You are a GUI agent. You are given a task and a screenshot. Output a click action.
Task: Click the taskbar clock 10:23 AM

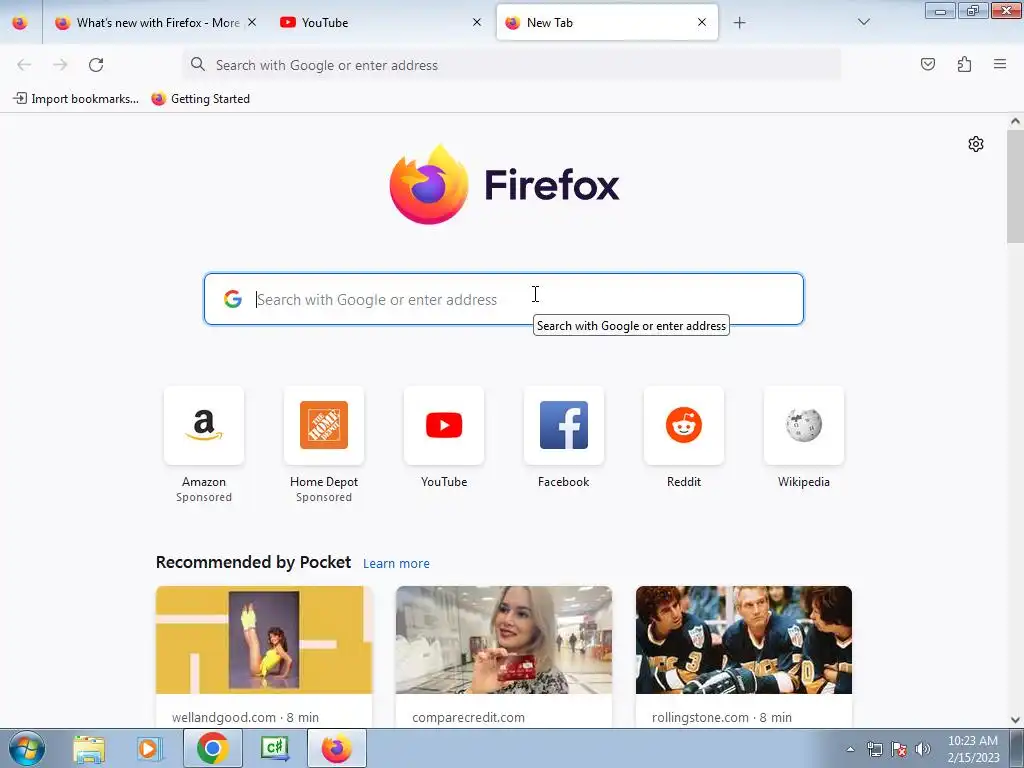point(973,741)
